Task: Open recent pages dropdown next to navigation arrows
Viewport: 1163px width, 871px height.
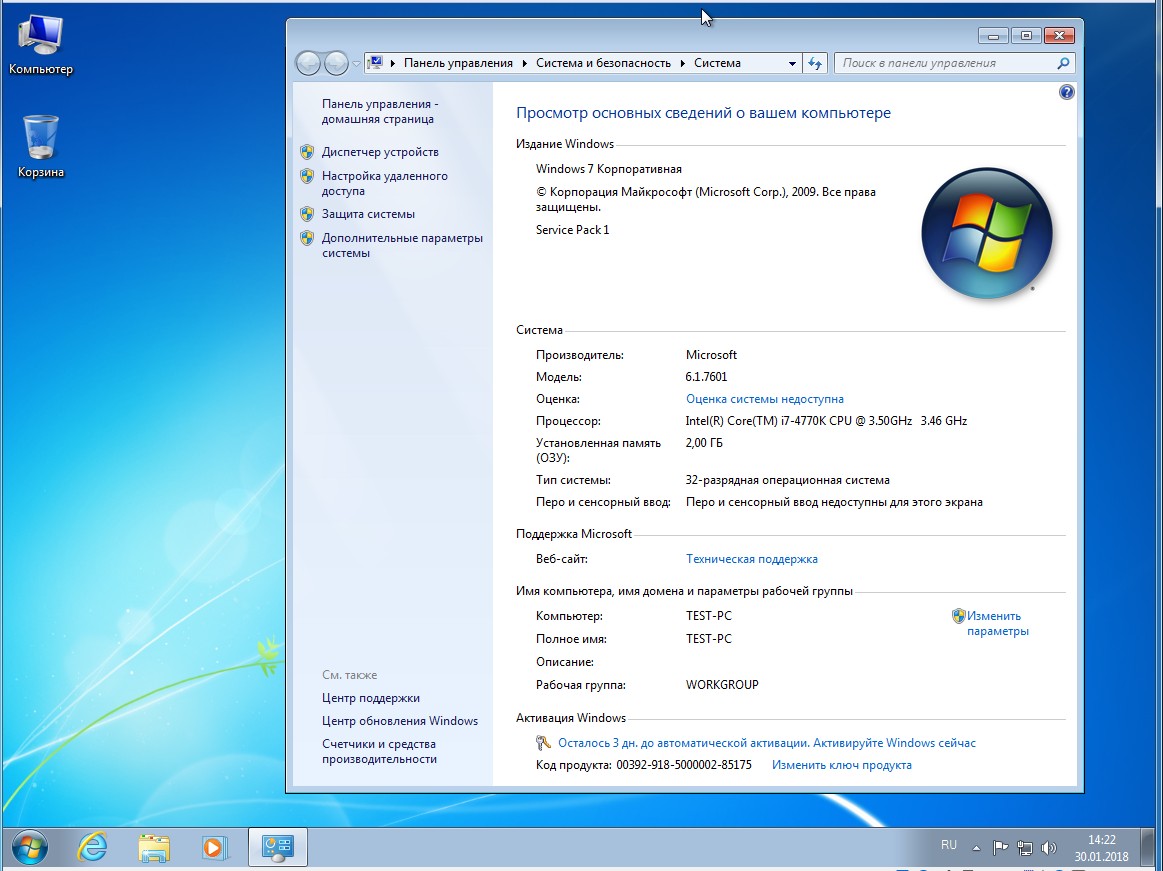Action: pos(357,64)
